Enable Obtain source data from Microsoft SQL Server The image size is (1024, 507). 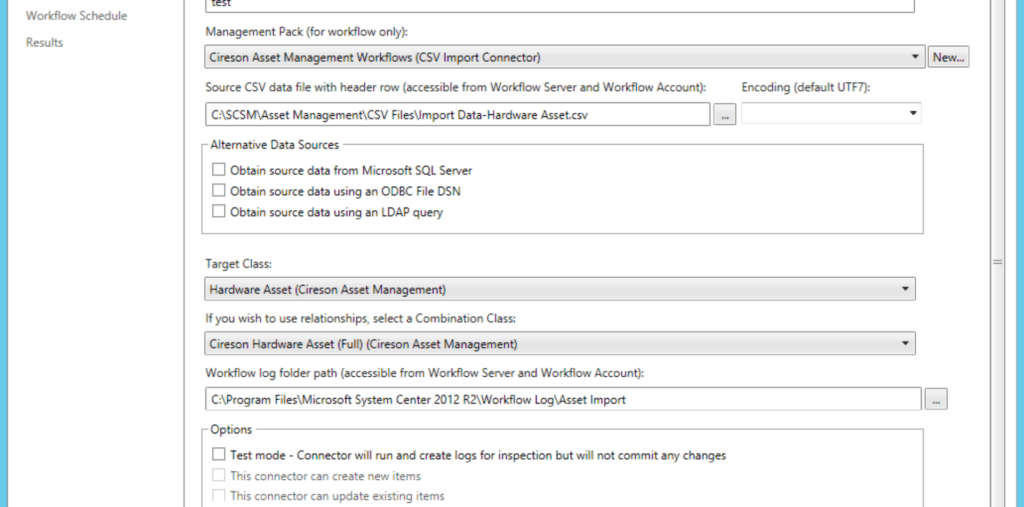tap(219, 170)
